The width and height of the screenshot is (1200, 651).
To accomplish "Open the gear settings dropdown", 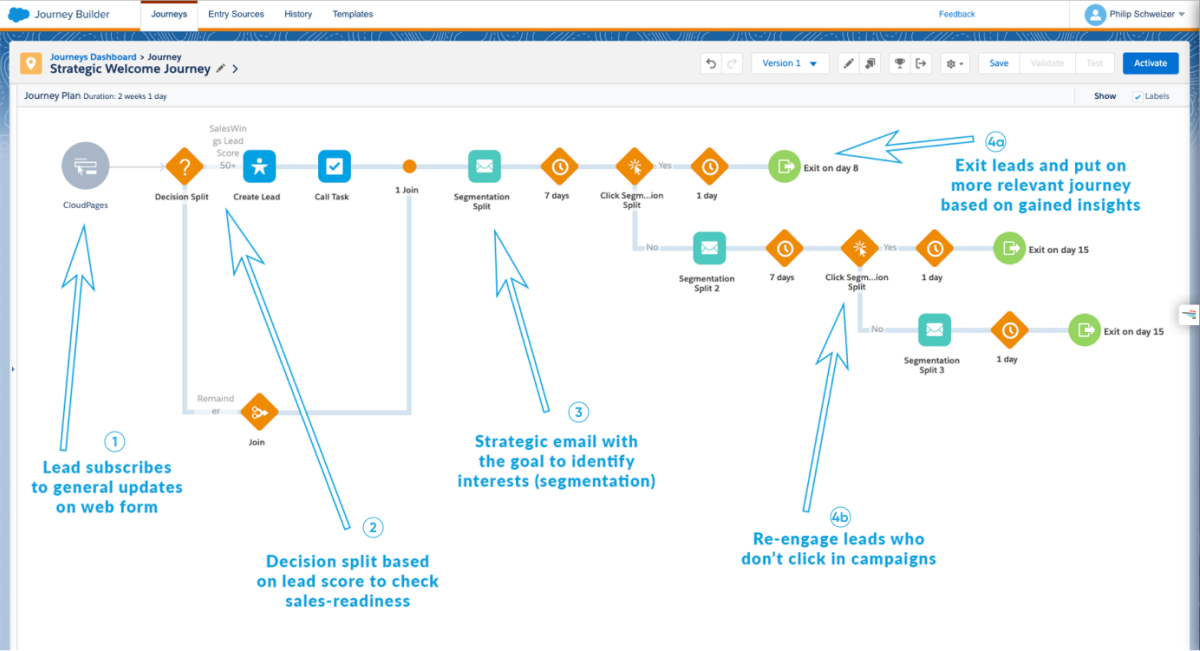I will (955, 63).
